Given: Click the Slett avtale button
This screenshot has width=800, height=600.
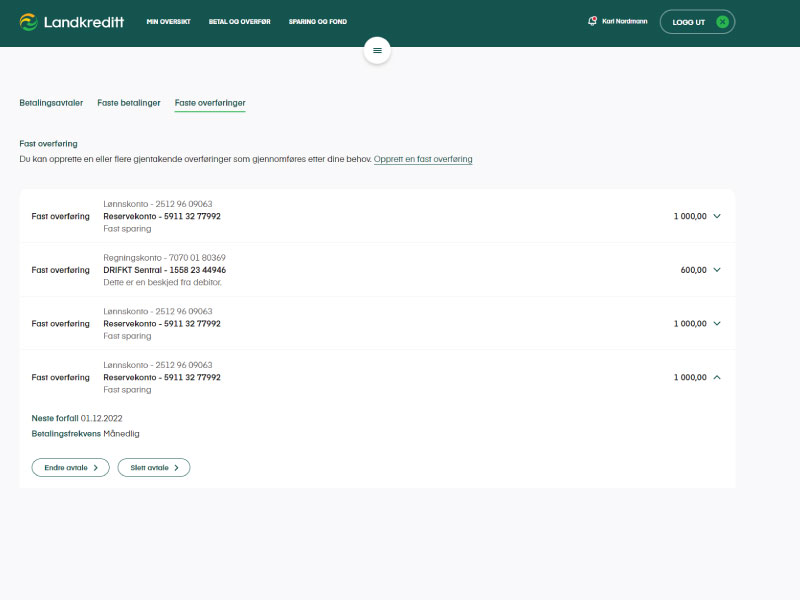Looking at the screenshot, I should click(154, 467).
